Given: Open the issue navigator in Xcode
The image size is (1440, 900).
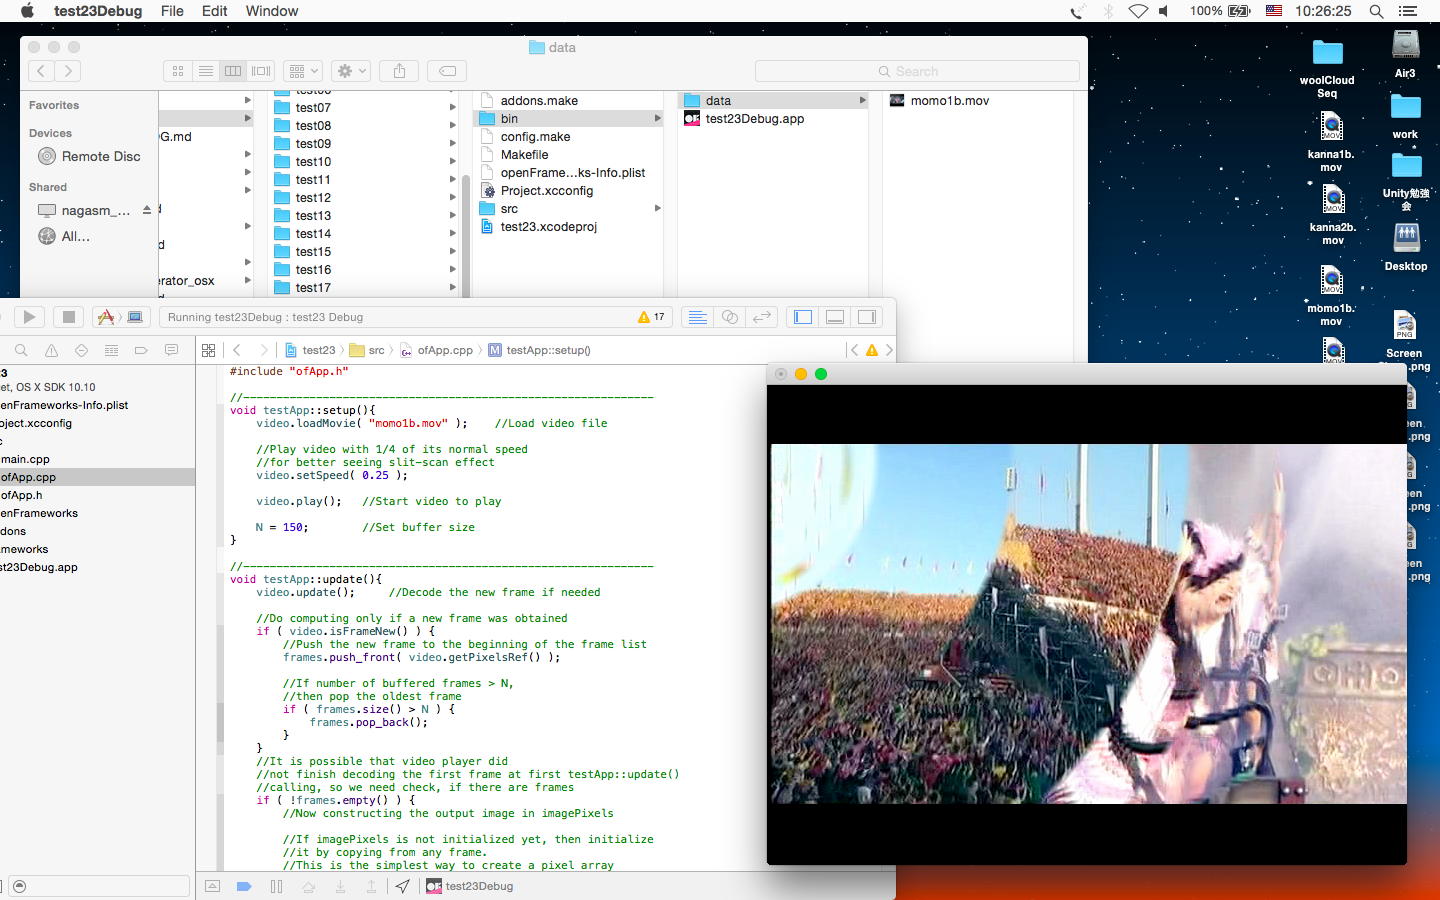Looking at the screenshot, I should pyautogui.click(x=51, y=350).
